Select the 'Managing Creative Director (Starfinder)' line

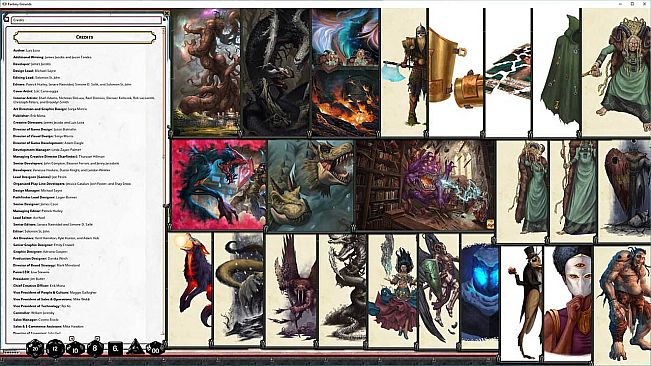point(59,156)
